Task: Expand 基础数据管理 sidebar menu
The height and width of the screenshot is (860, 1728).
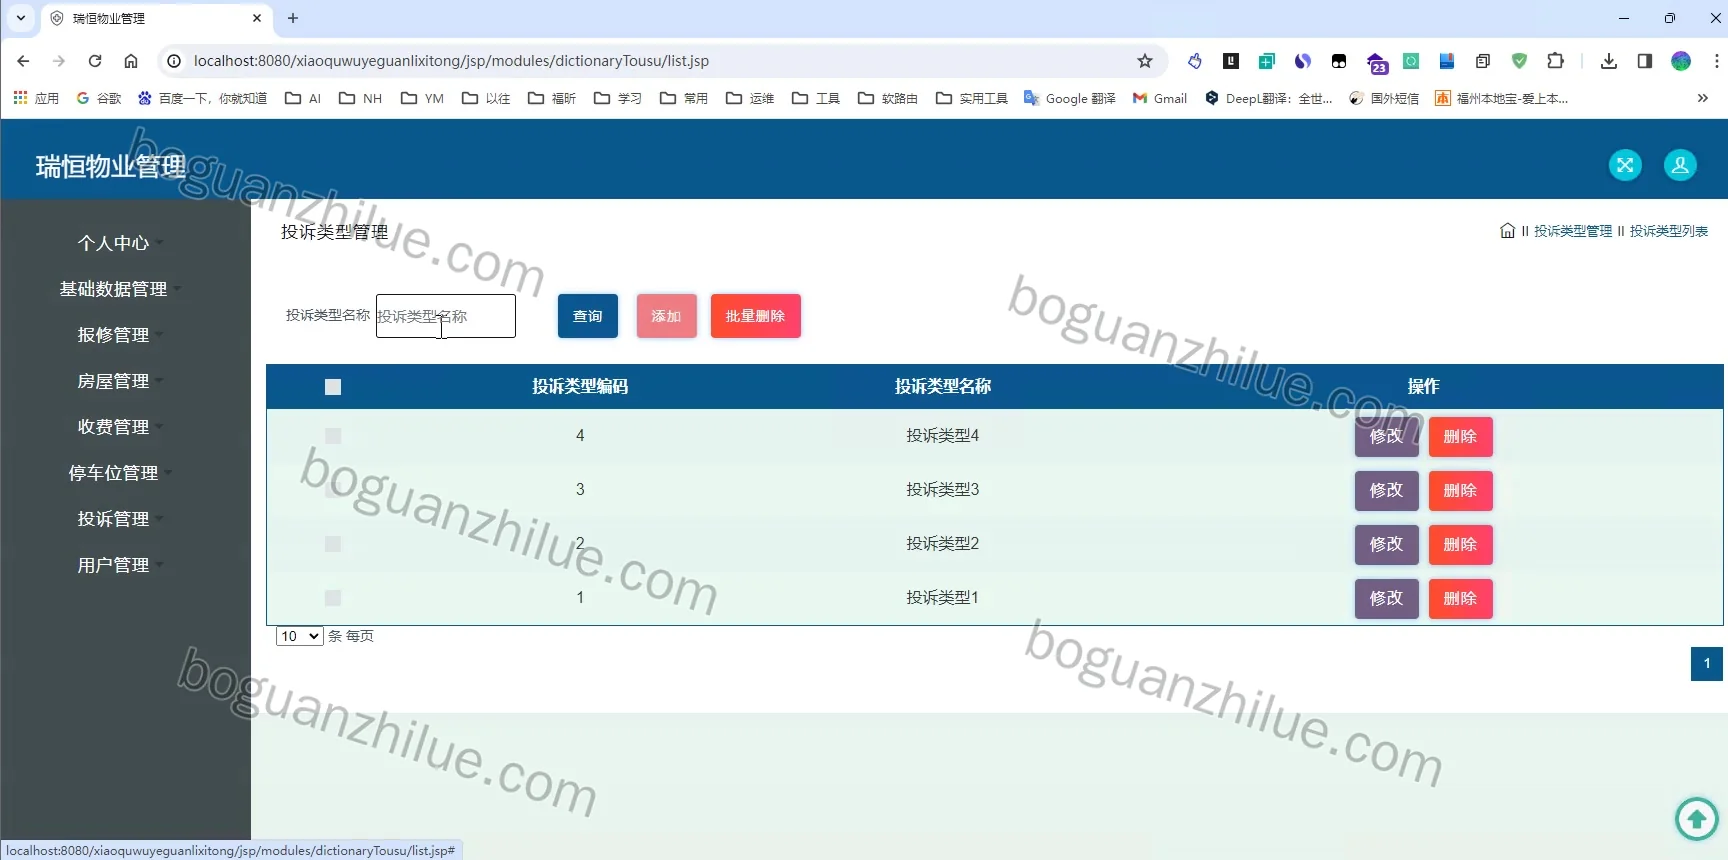Action: pyautogui.click(x=114, y=289)
